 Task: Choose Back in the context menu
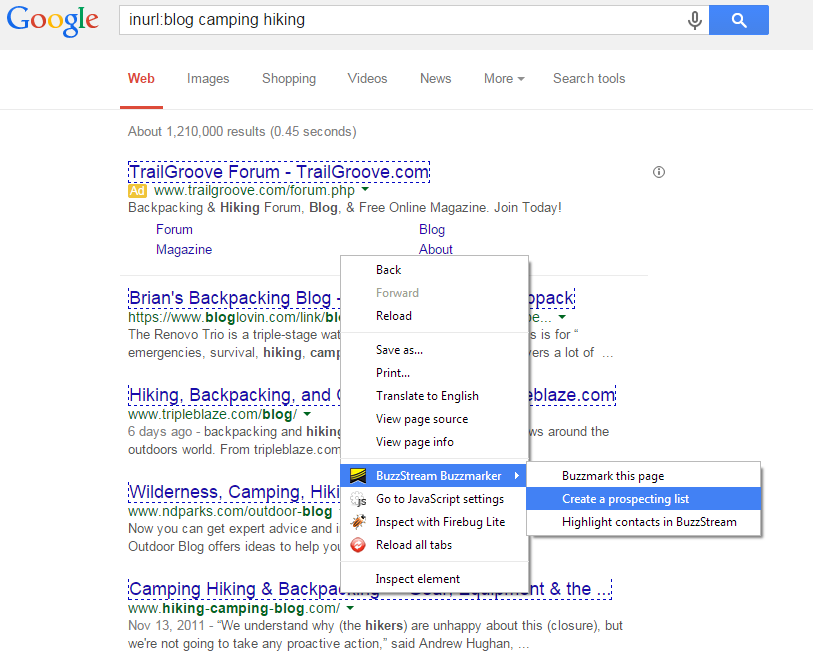tap(434, 270)
